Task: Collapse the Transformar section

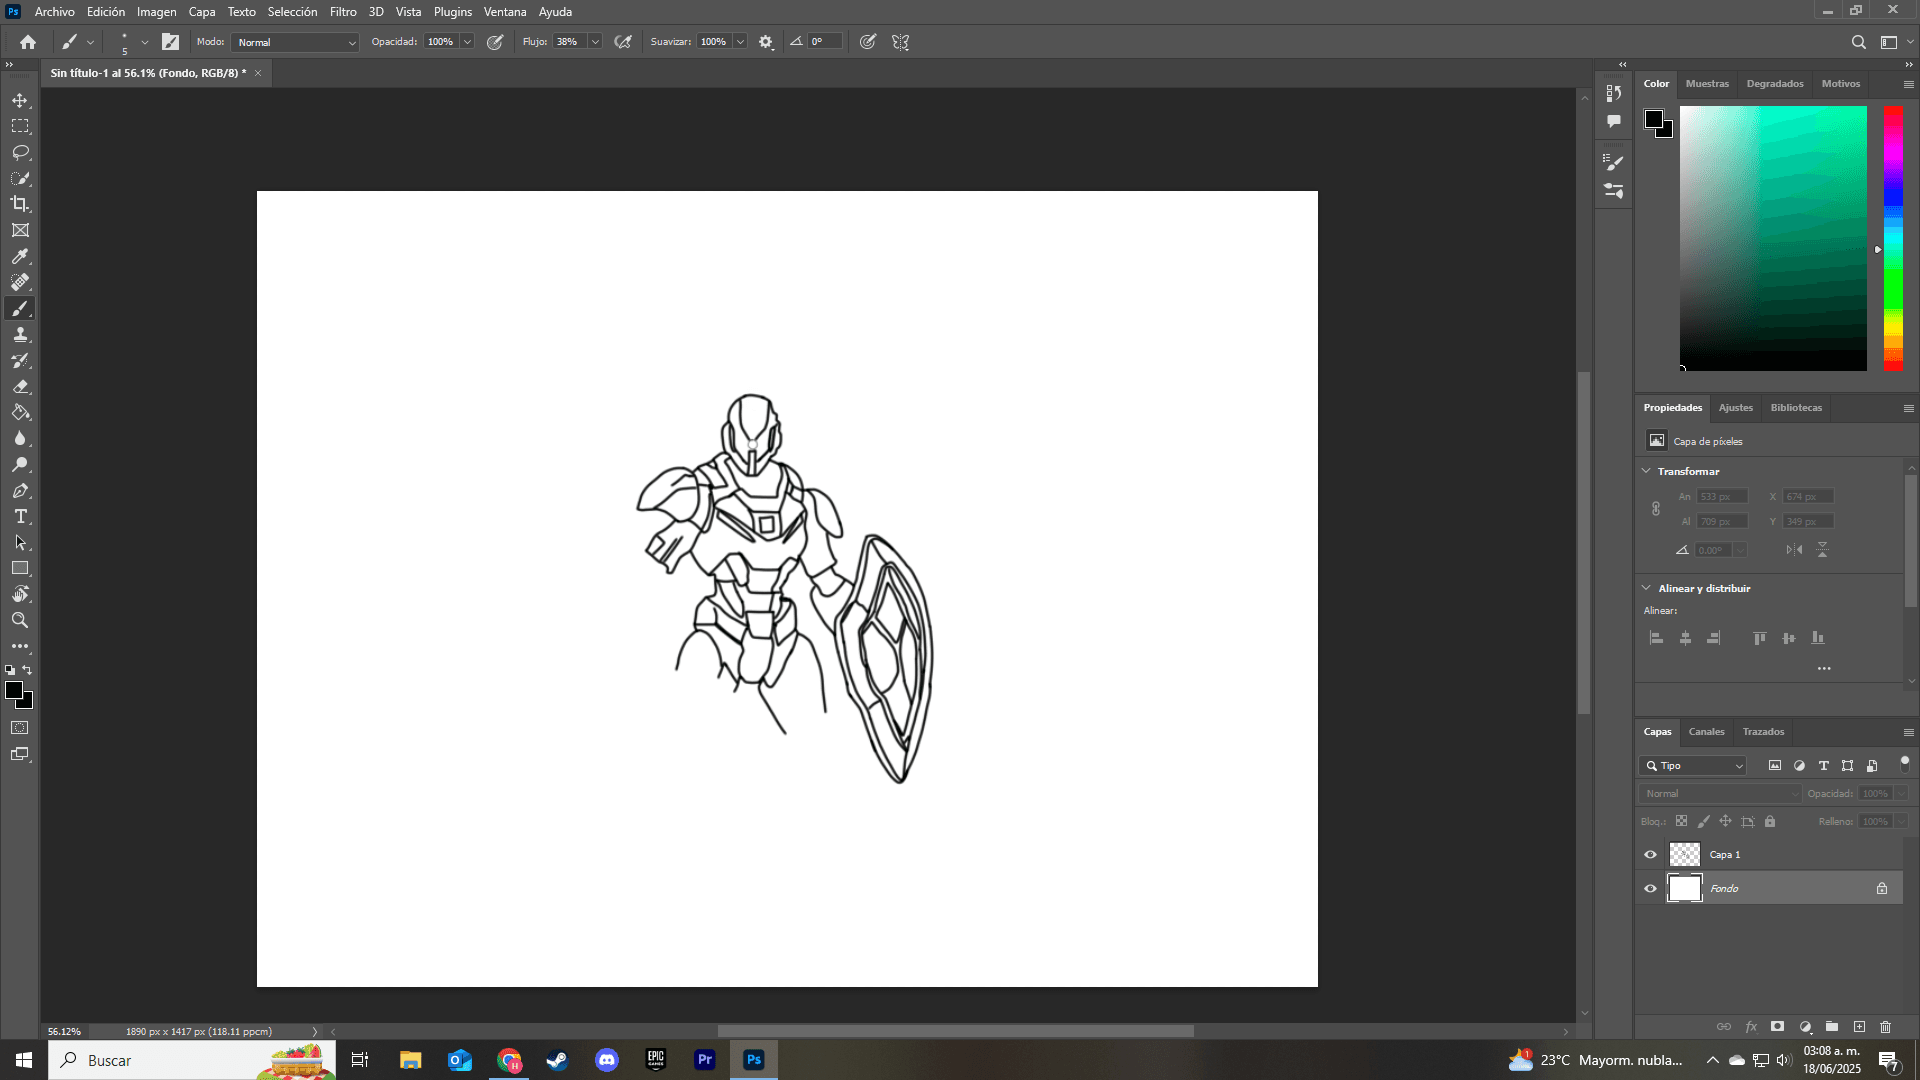Action: [x=1646, y=471]
